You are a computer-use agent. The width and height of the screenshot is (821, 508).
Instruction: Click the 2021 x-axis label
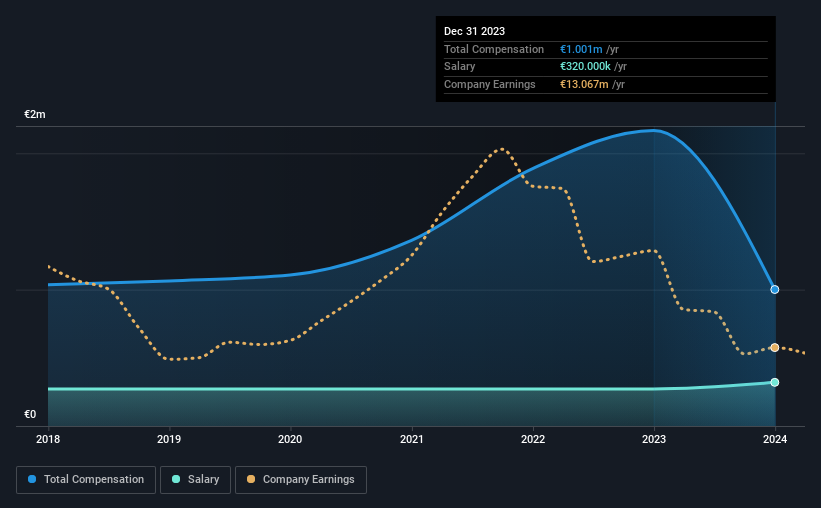pyautogui.click(x=412, y=439)
